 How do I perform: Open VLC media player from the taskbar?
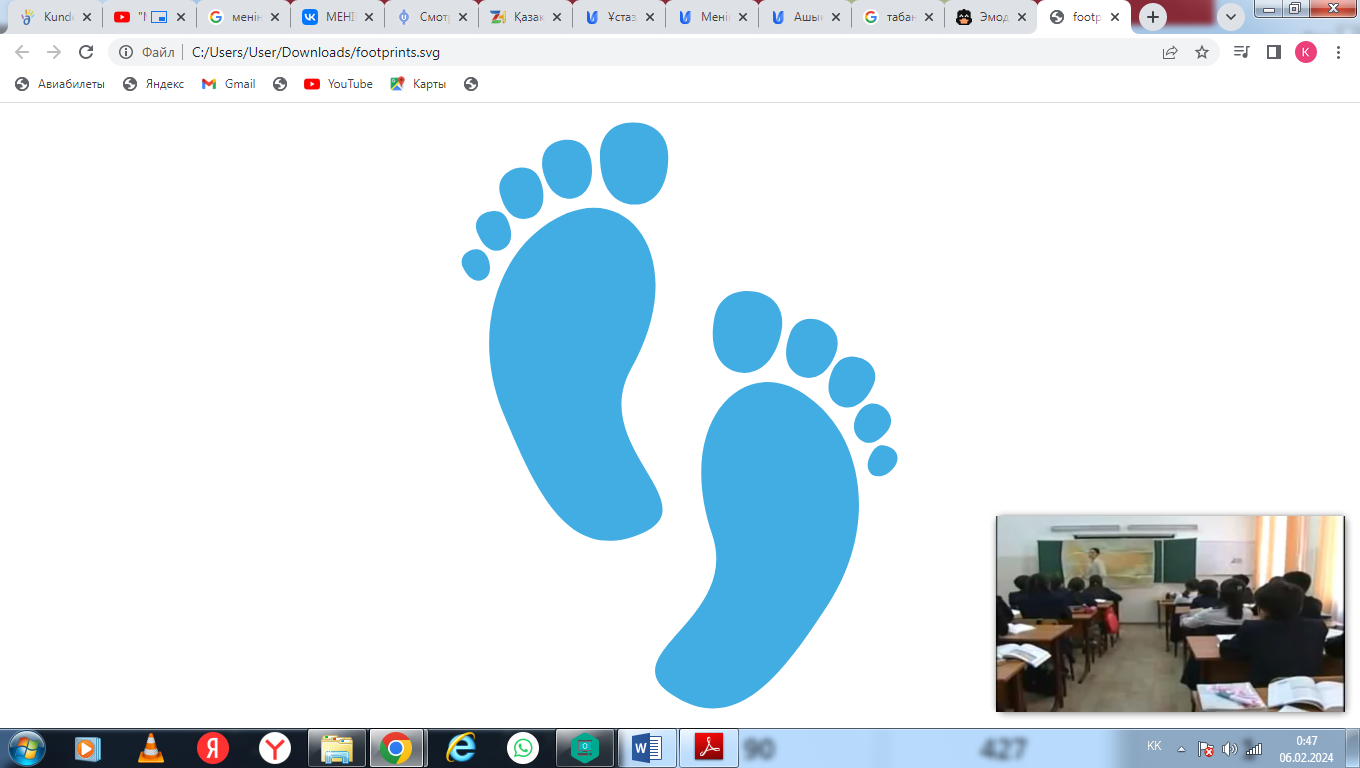(151, 747)
